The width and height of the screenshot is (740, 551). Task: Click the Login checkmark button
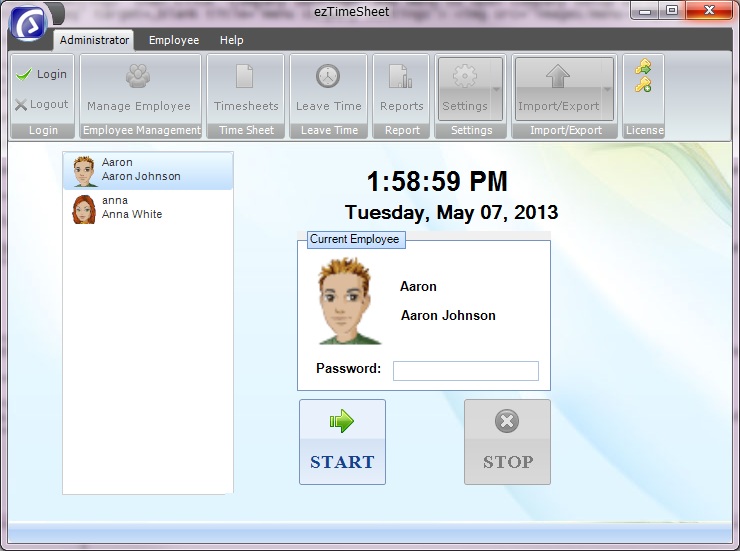coord(42,74)
